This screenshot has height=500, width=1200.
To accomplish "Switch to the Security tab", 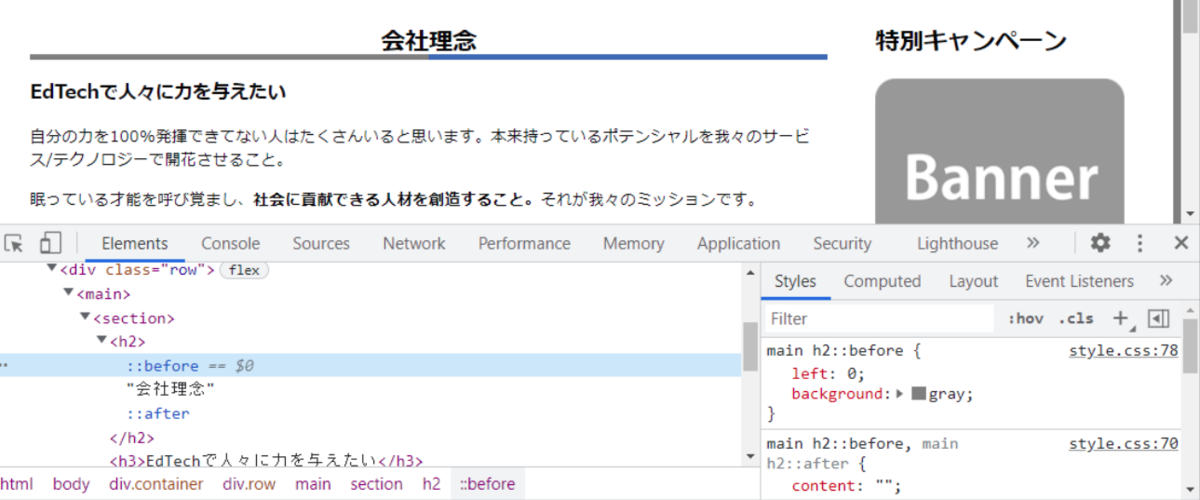I will click(842, 243).
